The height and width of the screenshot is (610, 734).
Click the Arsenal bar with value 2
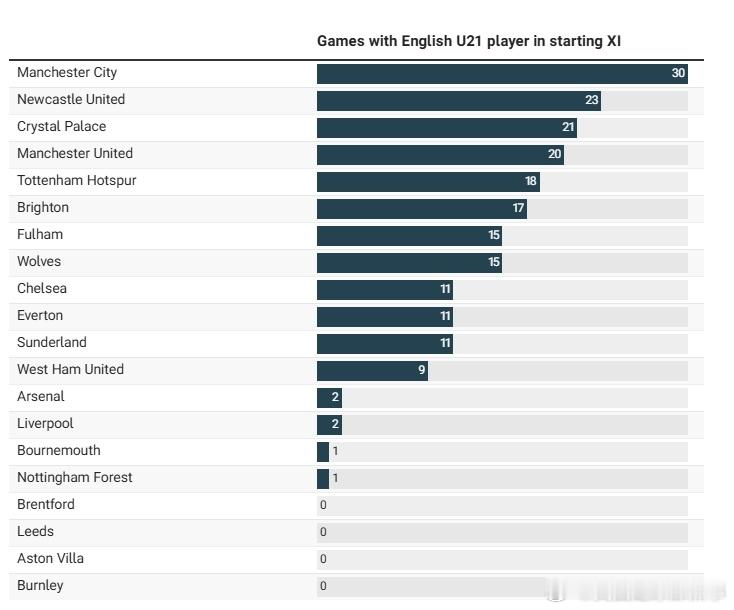[x=329, y=398]
